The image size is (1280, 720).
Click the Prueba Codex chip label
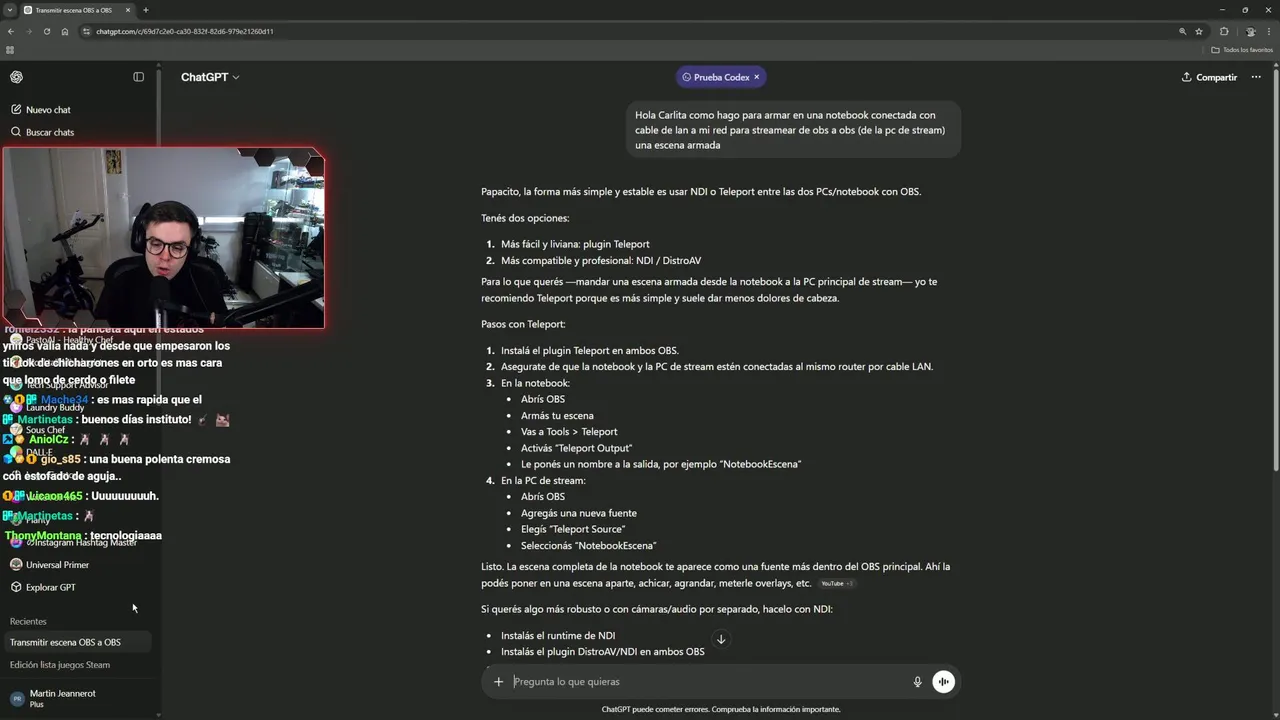click(721, 77)
